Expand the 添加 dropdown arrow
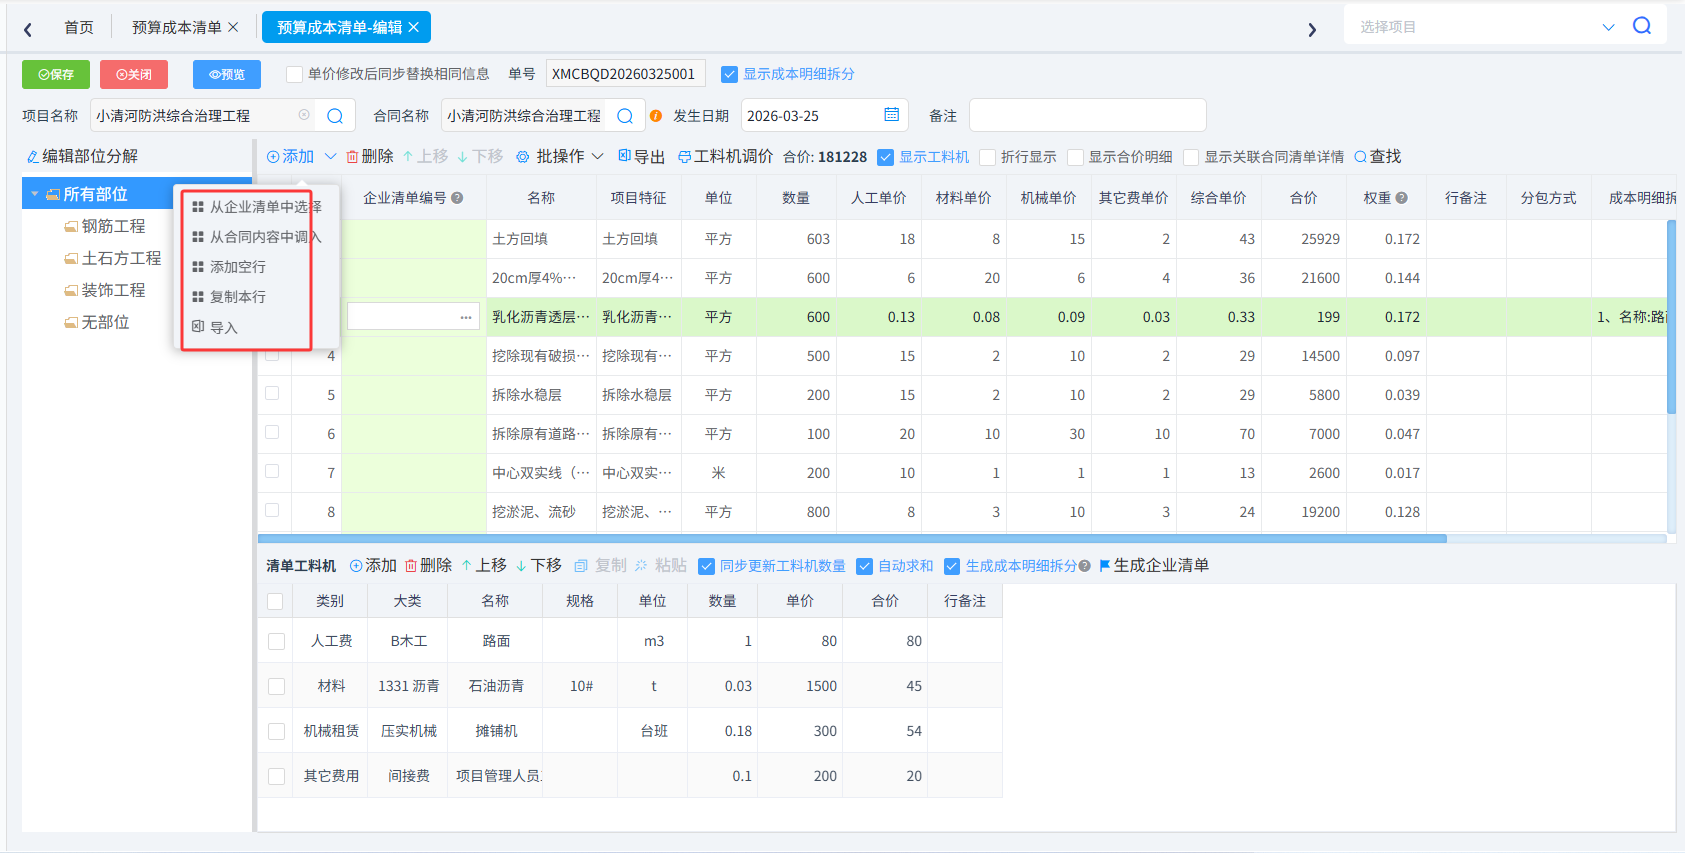The width and height of the screenshot is (1685, 853). [330, 157]
